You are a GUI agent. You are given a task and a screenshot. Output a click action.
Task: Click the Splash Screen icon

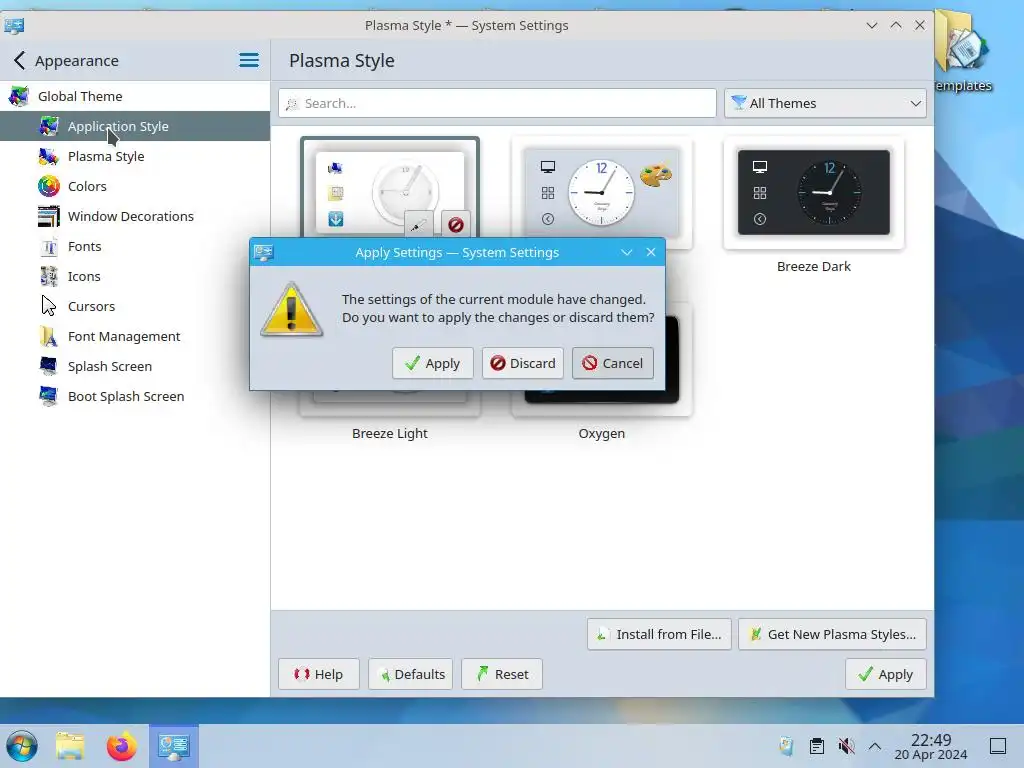pyautogui.click(x=48, y=366)
